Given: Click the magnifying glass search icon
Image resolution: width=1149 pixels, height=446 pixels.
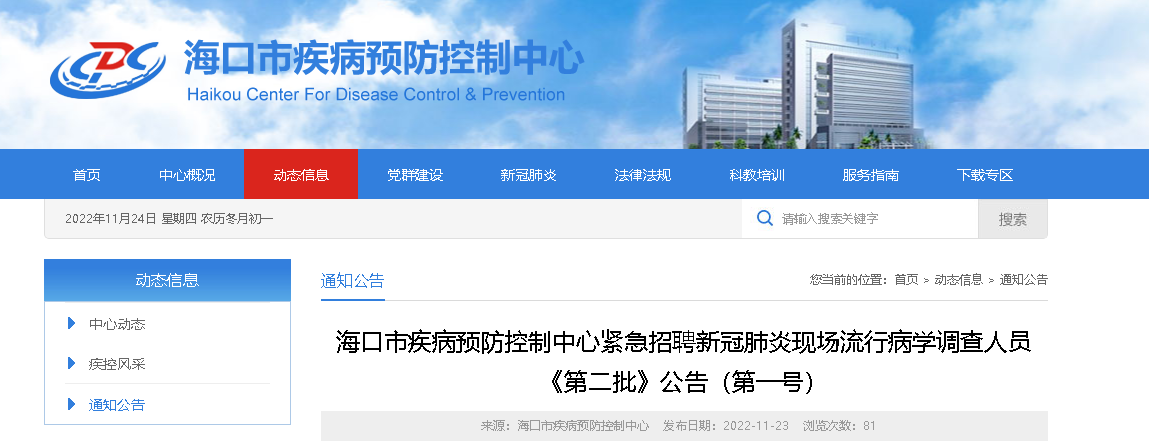Looking at the screenshot, I should click(765, 218).
